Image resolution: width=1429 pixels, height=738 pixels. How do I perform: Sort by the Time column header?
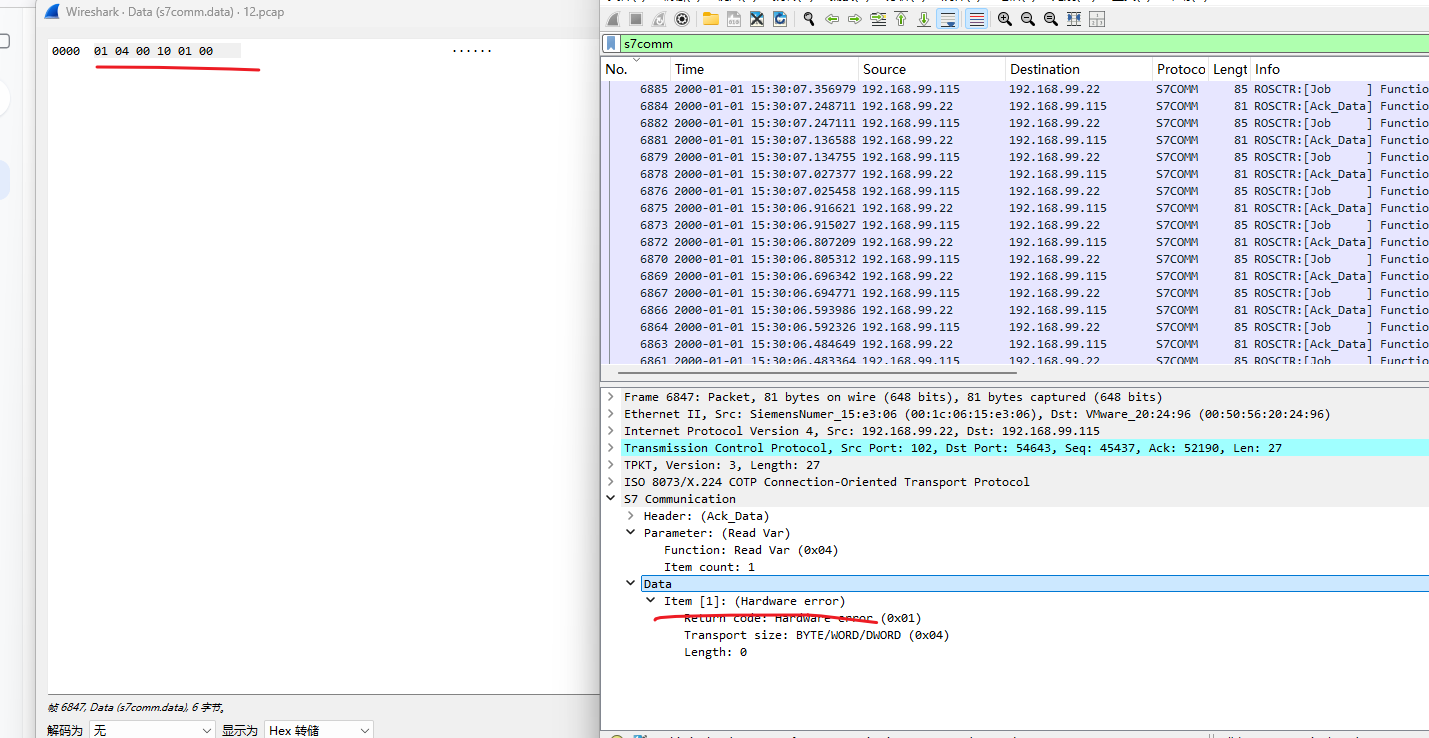click(x=765, y=69)
